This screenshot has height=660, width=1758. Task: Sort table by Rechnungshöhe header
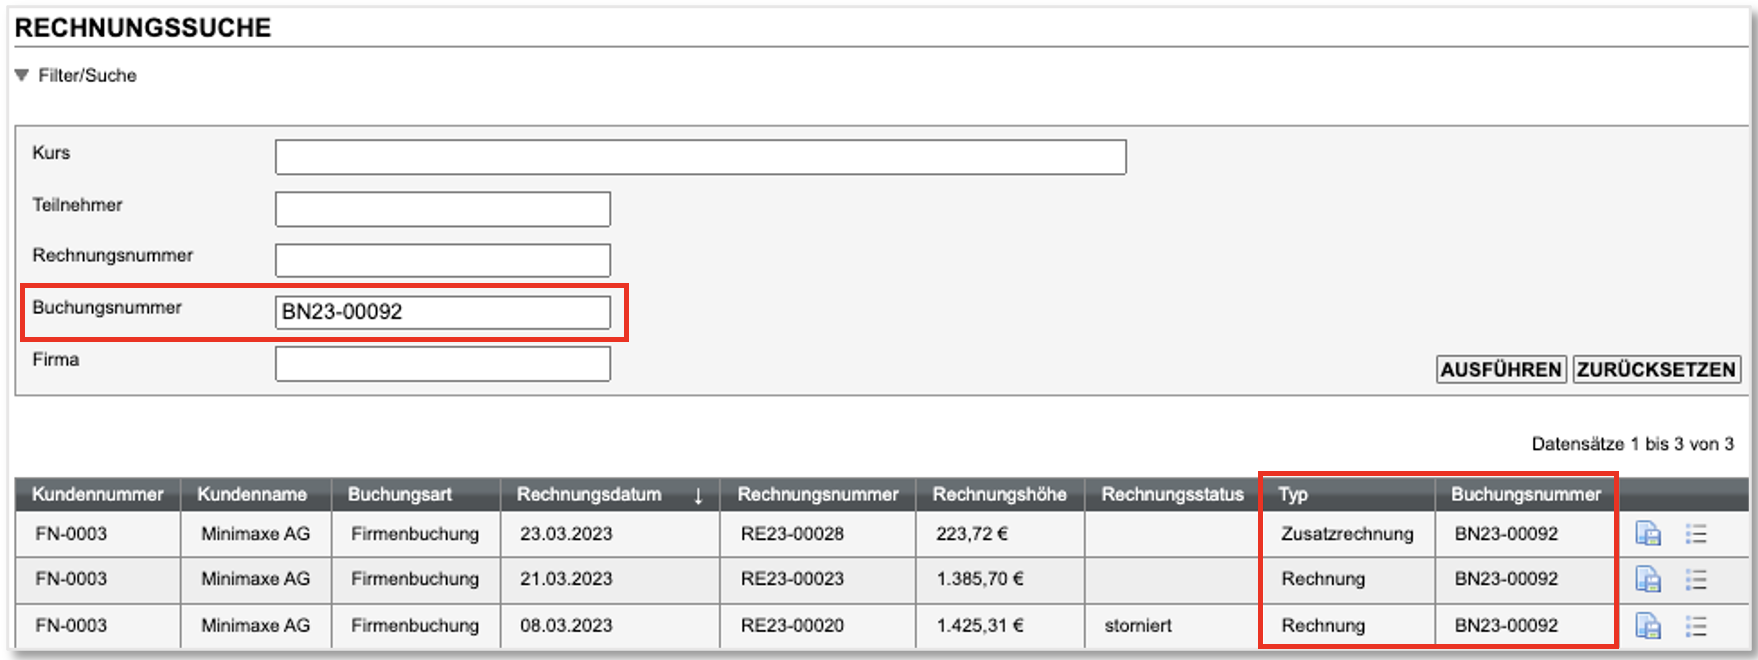click(999, 494)
